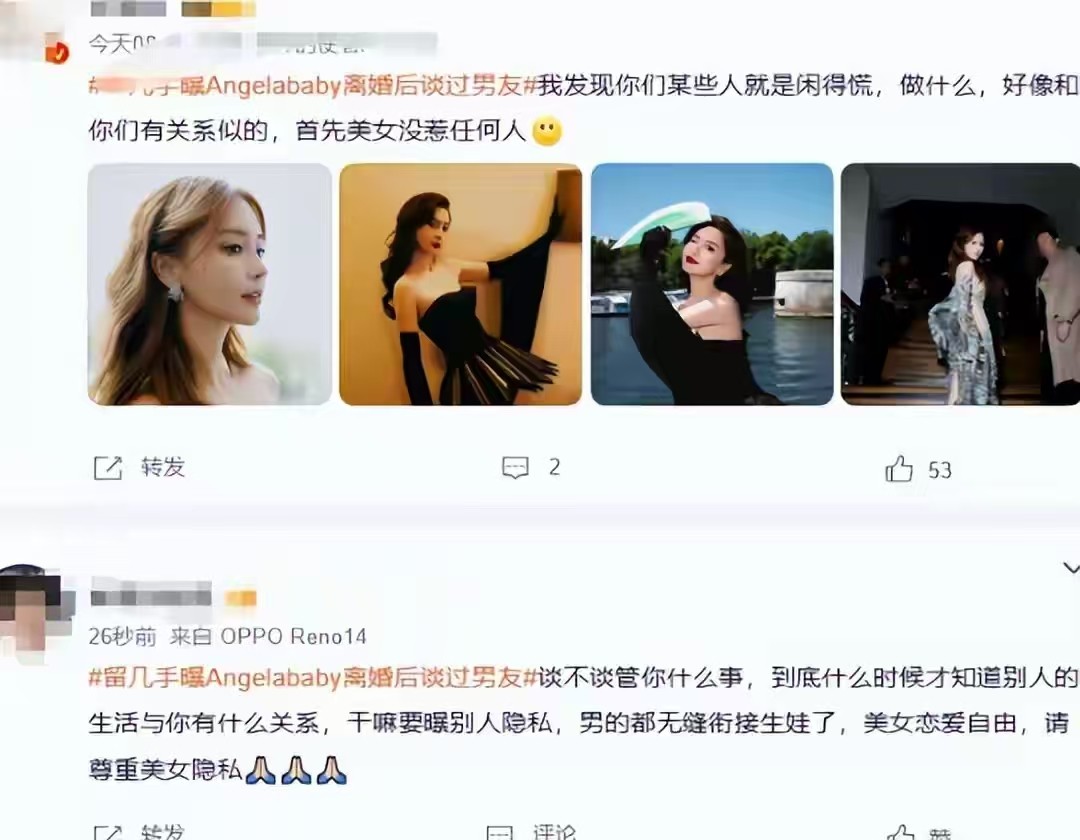Tap the comment icon on second post
Image resolution: width=1080 pixels, height=840 pixels.
500,833
